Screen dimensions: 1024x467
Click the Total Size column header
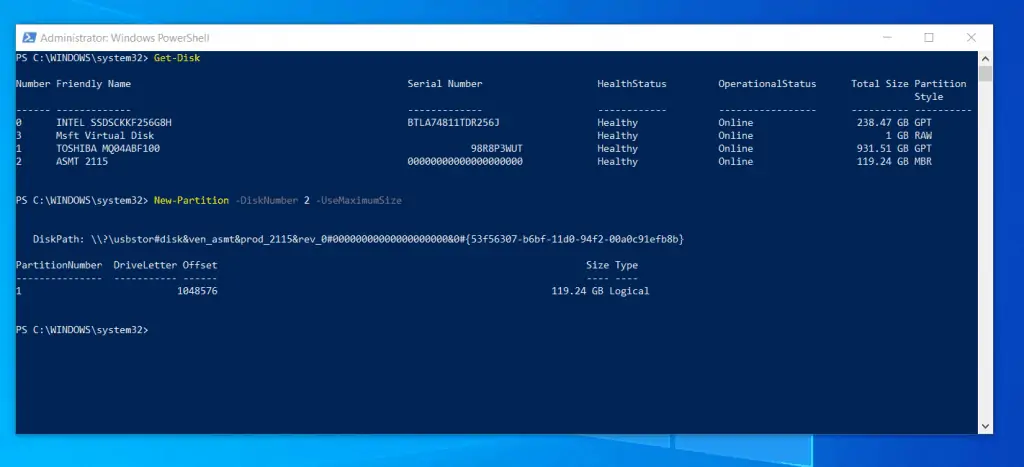tap(880, 84)
